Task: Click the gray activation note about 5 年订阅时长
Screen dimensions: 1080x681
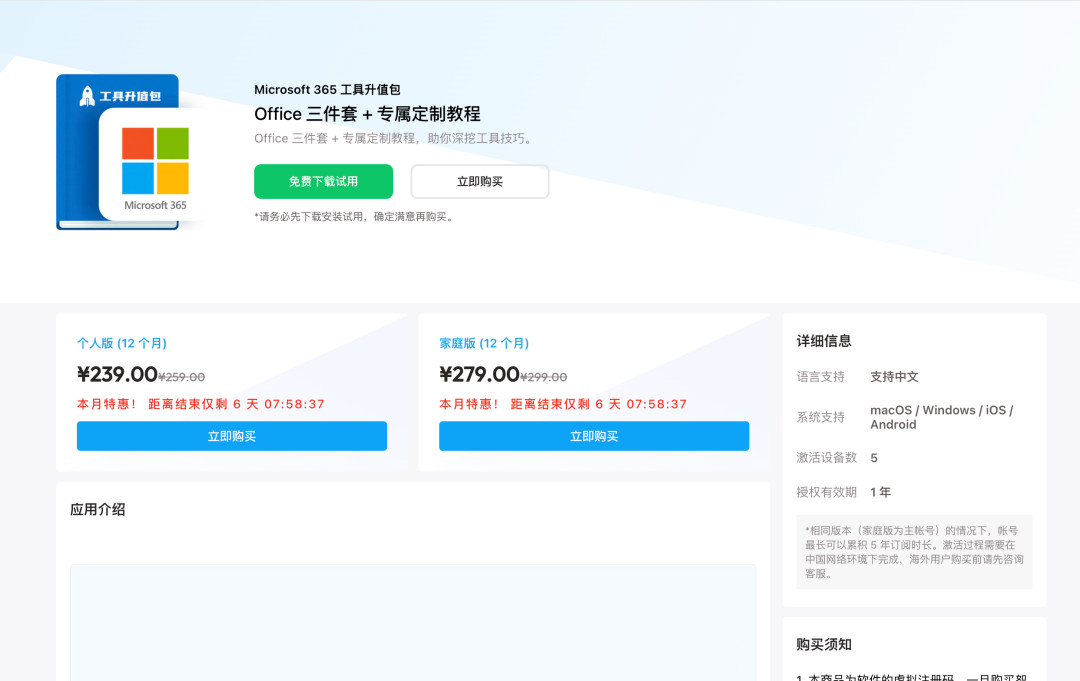Action: [914, 552]
